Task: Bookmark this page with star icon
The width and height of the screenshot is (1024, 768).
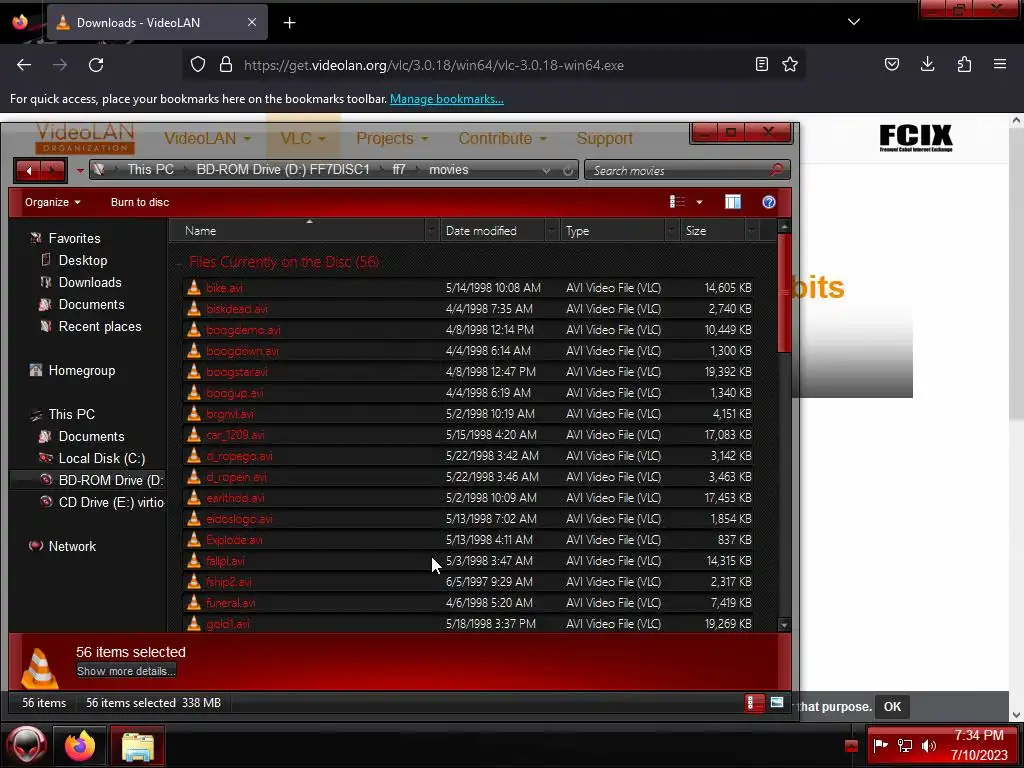Action: coord(790,64)
